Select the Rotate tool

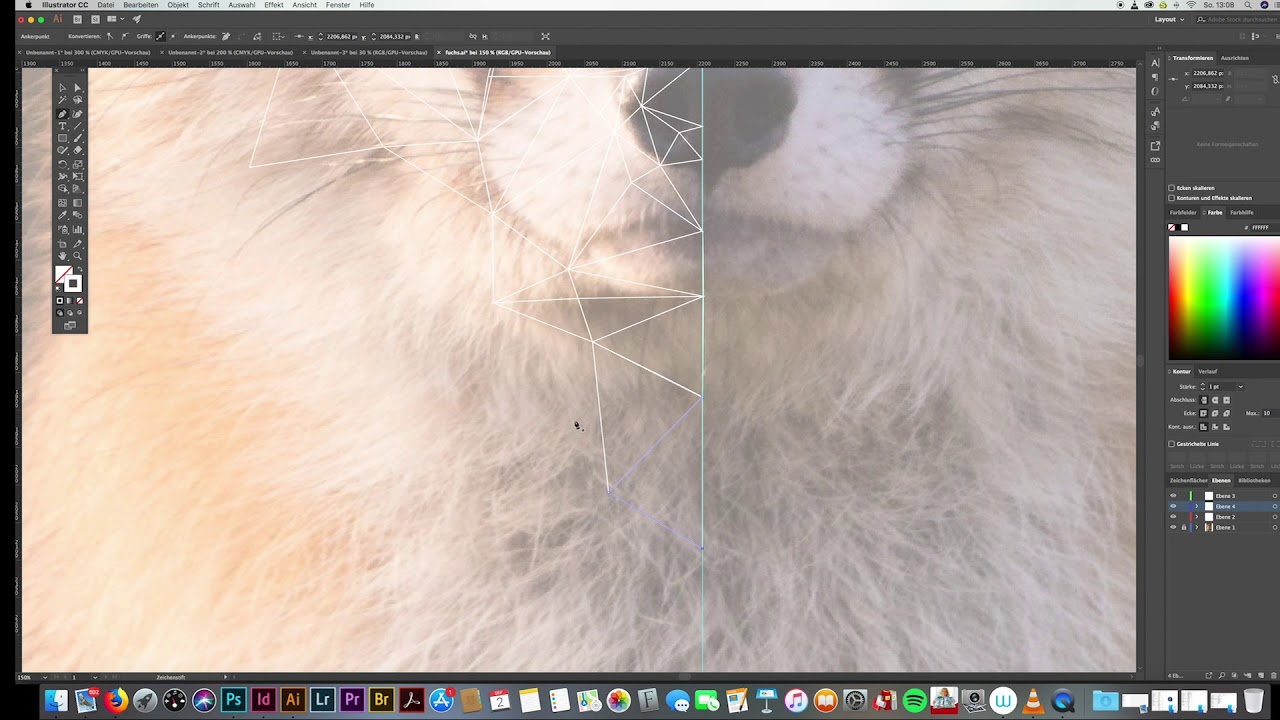62,164
